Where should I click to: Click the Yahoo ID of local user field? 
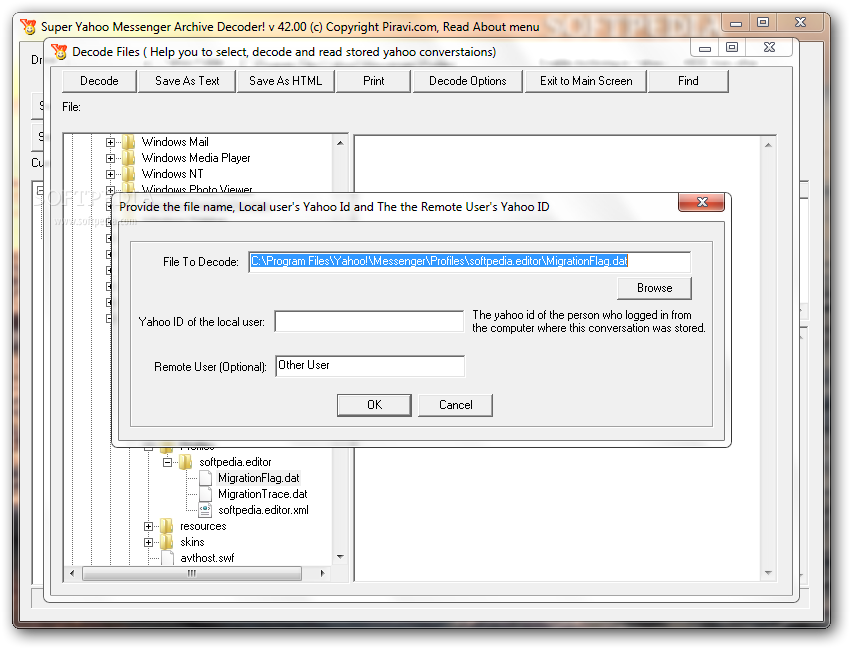(370, 321)
